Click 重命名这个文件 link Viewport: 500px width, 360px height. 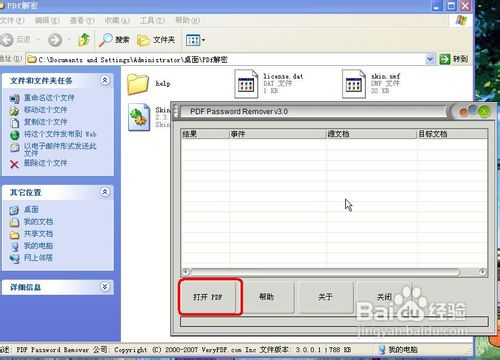pos(49,98)
